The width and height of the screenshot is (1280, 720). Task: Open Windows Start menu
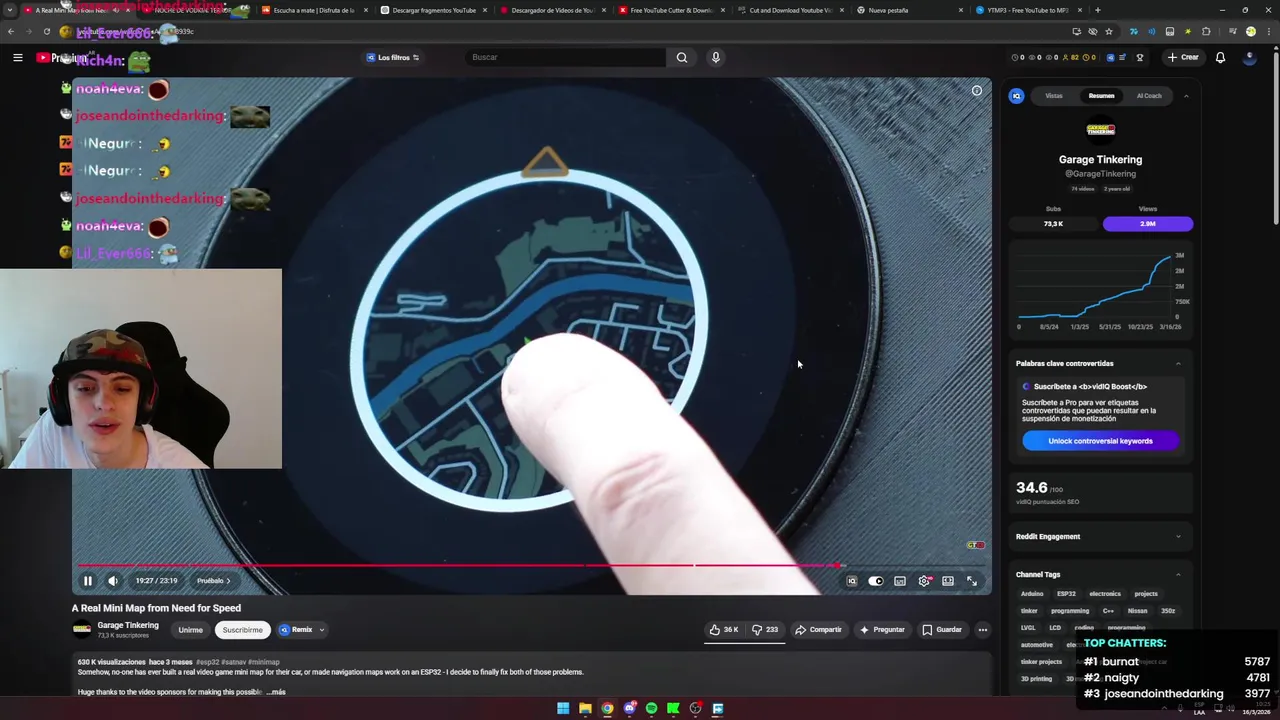click(563, 709)
